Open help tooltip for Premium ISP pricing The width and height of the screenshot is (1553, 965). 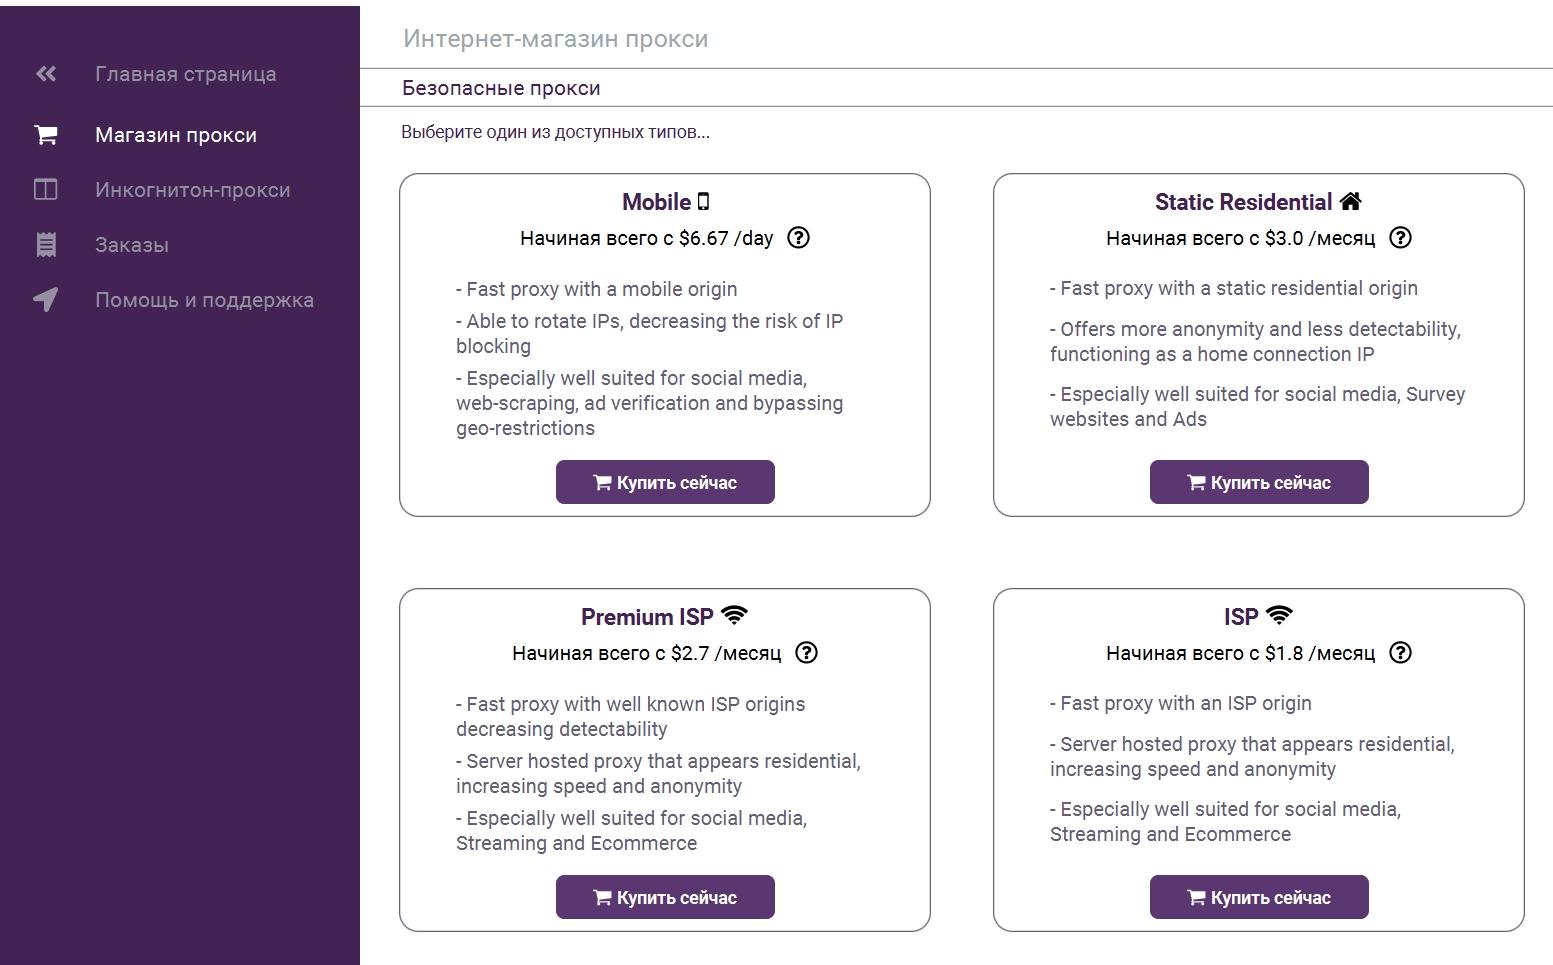[x=806, y=653]
